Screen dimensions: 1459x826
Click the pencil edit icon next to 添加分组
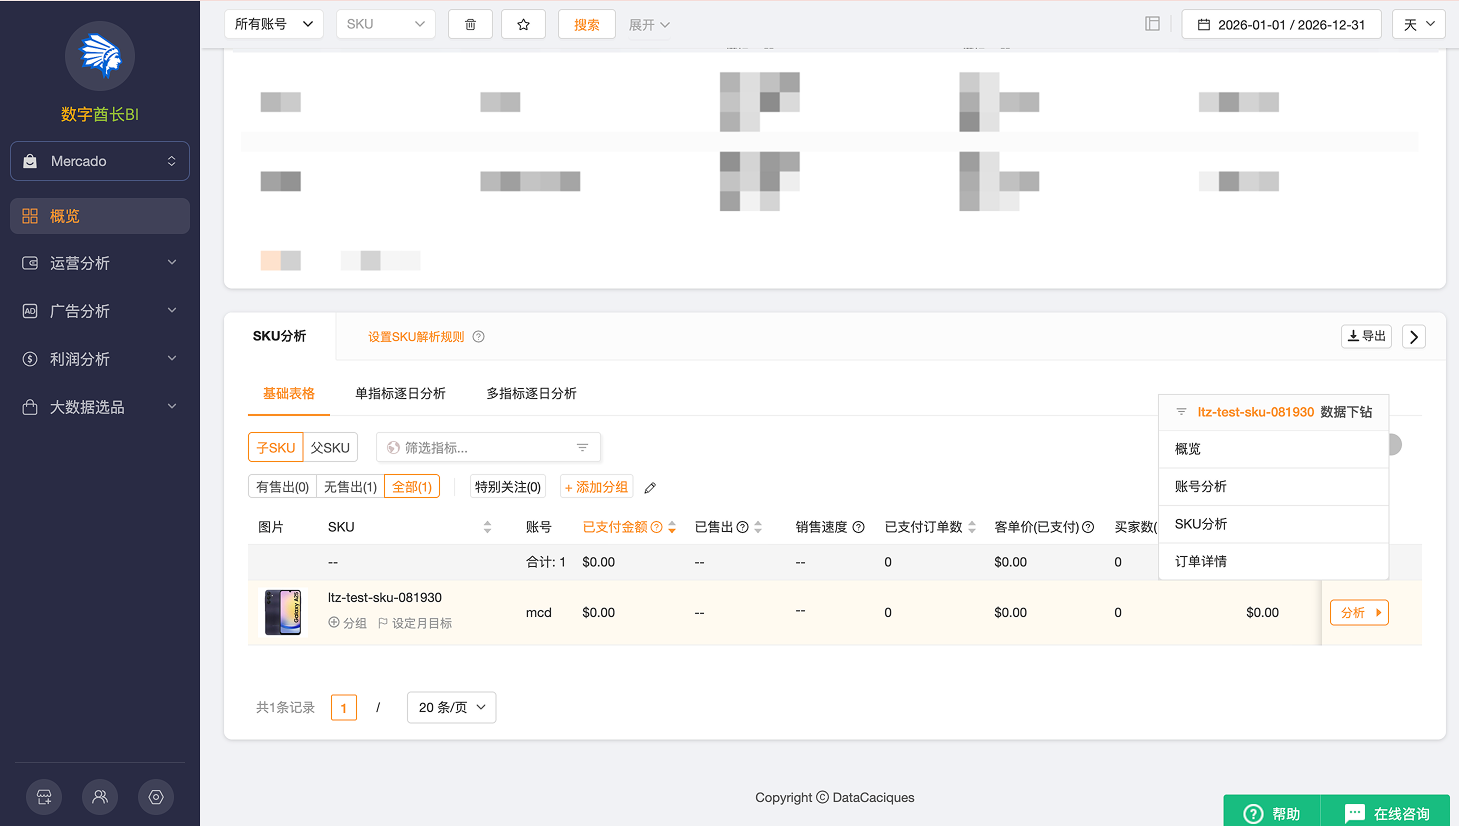pos(650,488)
